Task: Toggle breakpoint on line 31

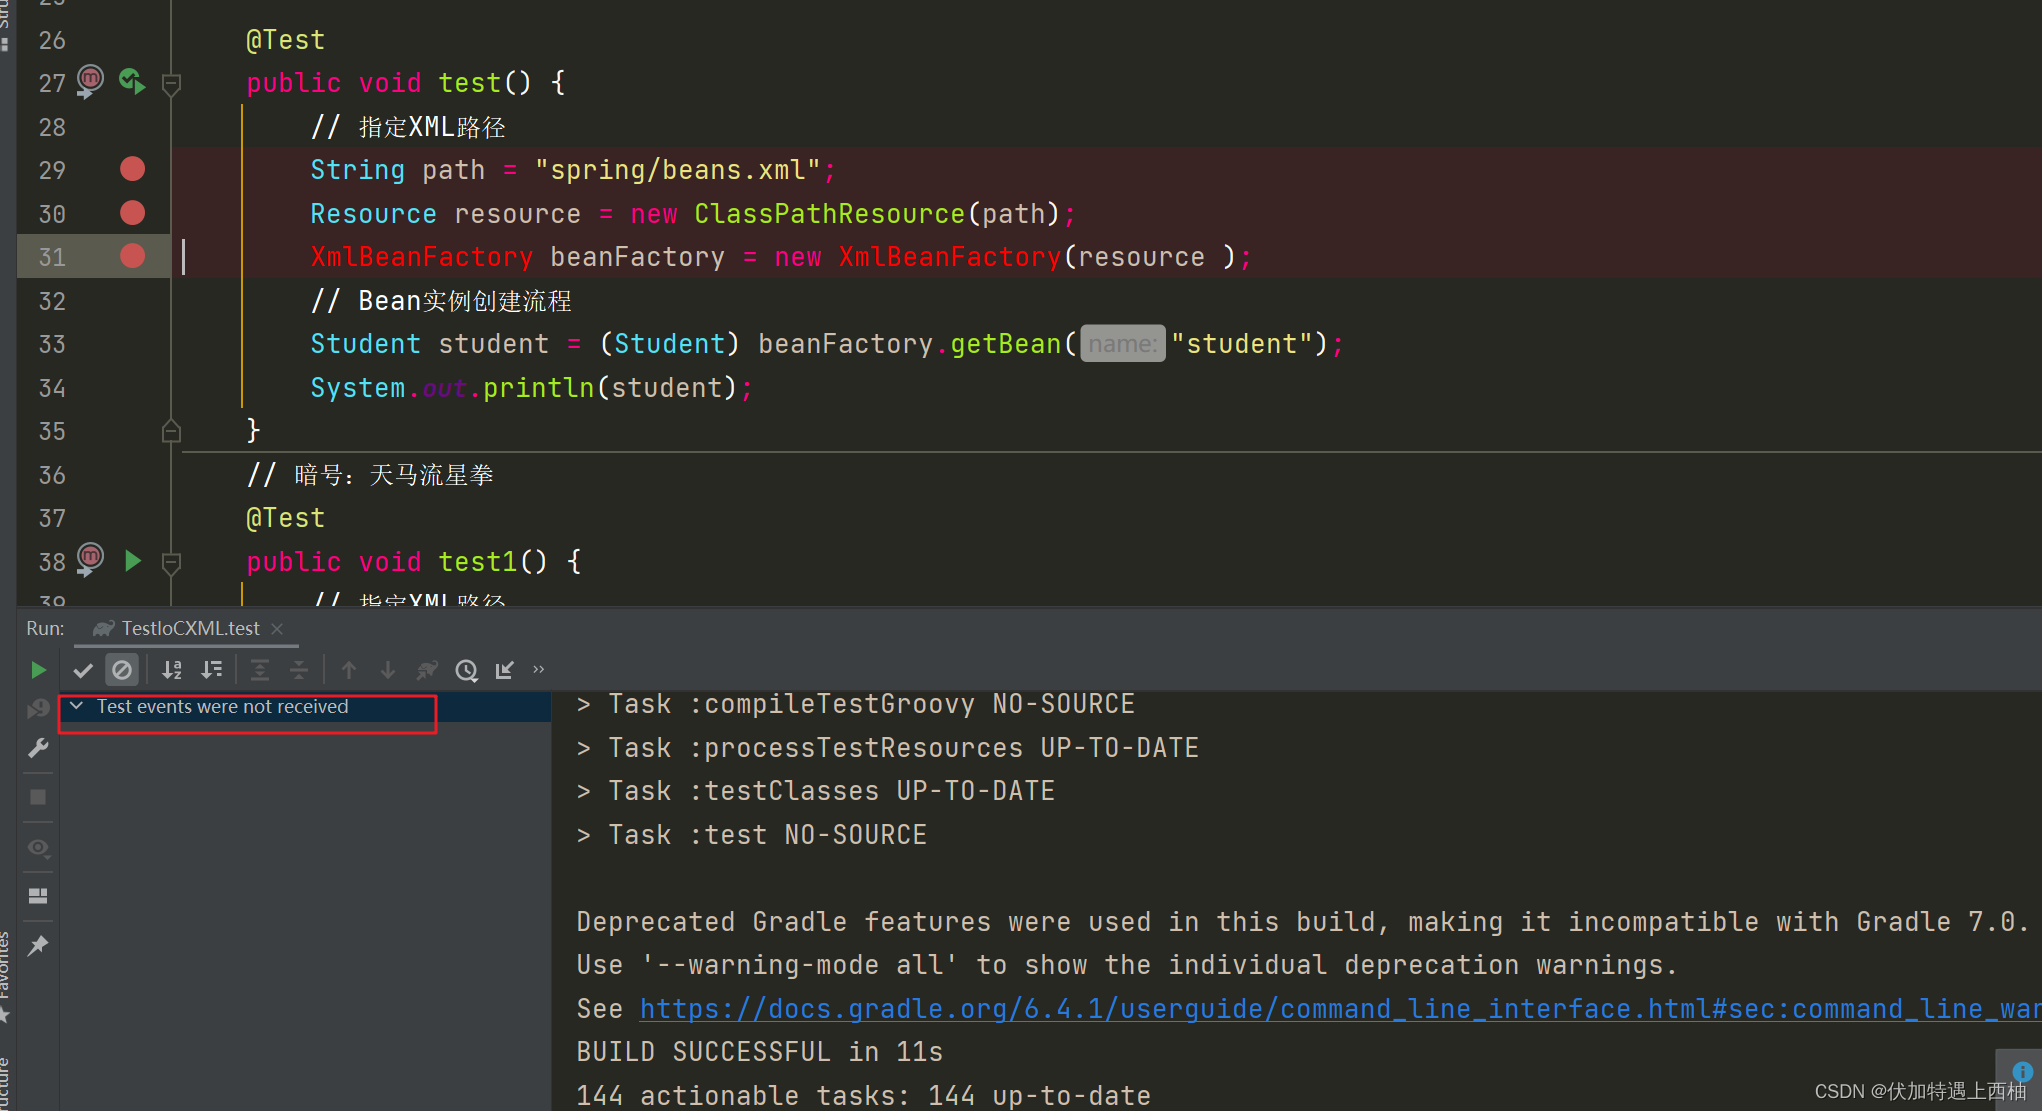Action: pyautogui.click(x=132, y=256)
